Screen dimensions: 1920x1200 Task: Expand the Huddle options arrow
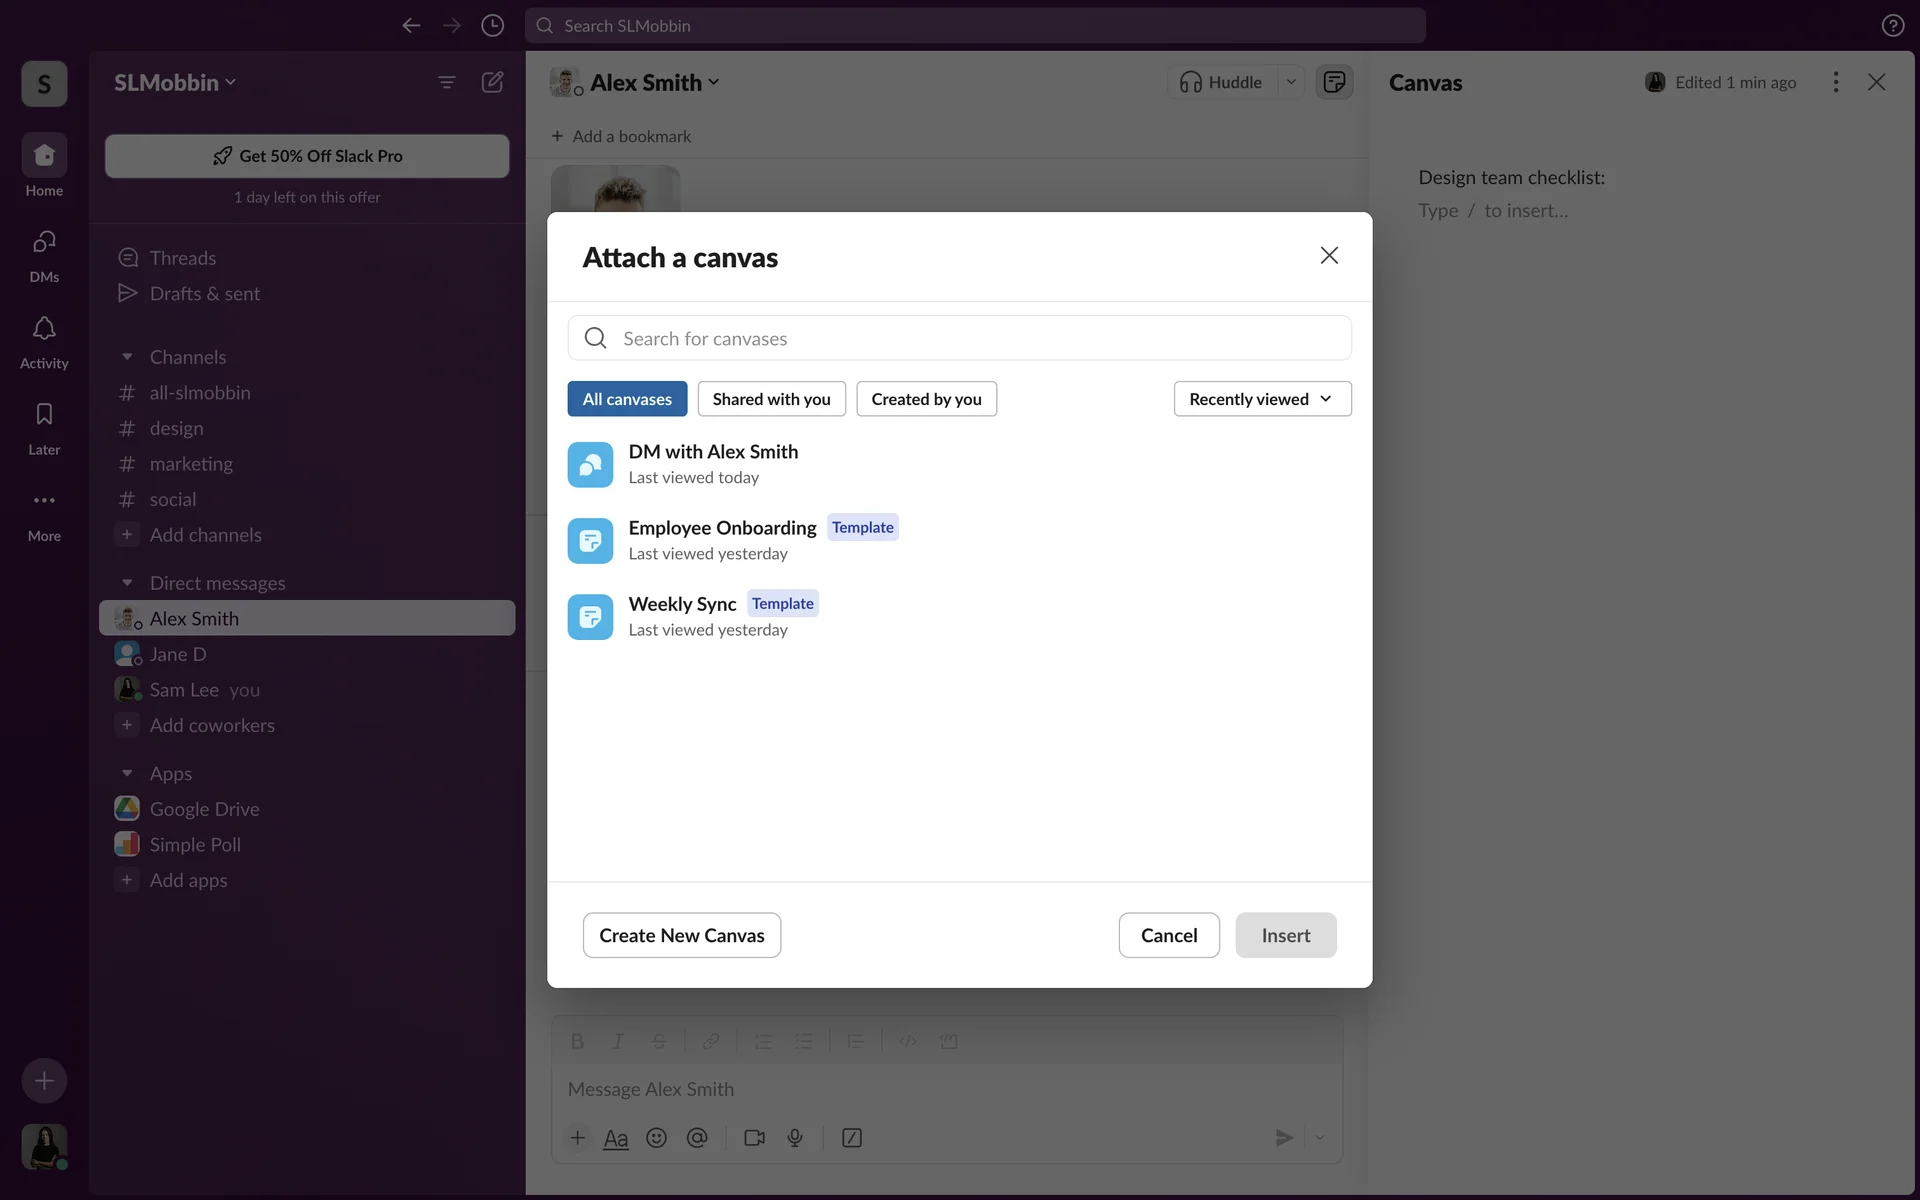click(x=1291, y=82)
